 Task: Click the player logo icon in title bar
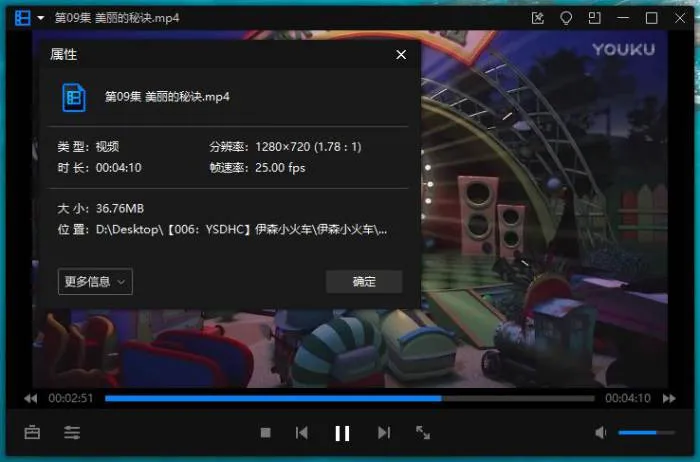(x=22, y=18)
